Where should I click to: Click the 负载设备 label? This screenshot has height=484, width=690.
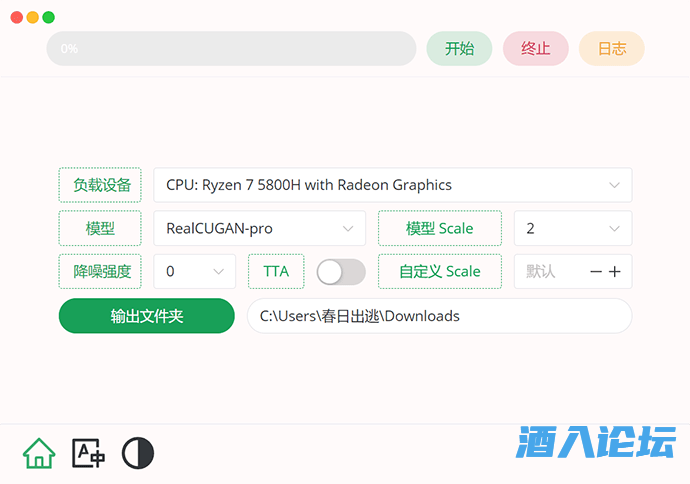[x=101, y=185]
